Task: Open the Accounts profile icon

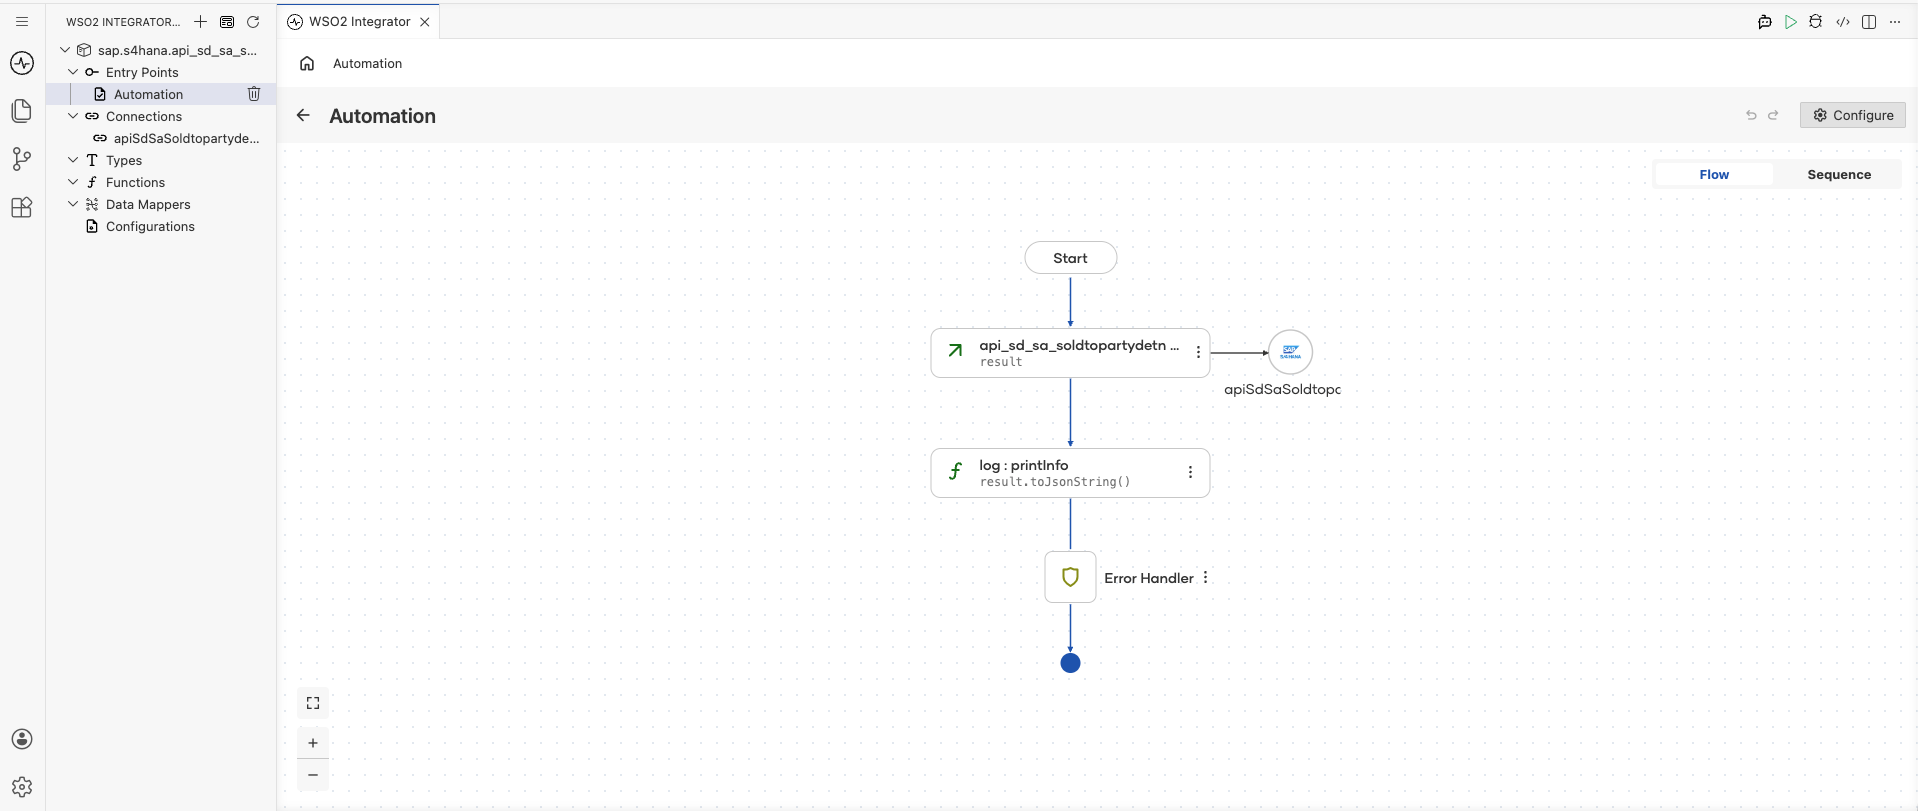Action: coord(22,739)
